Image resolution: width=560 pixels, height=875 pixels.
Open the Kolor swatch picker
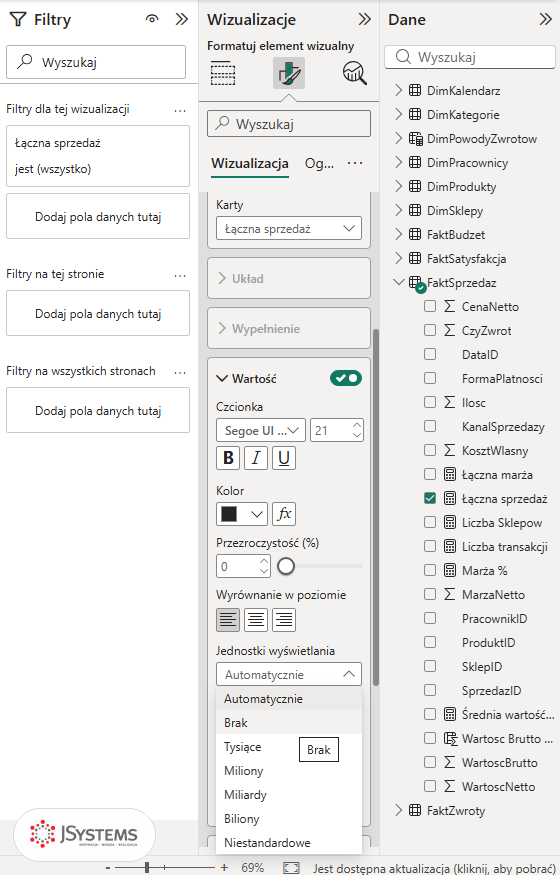[242, 514]
